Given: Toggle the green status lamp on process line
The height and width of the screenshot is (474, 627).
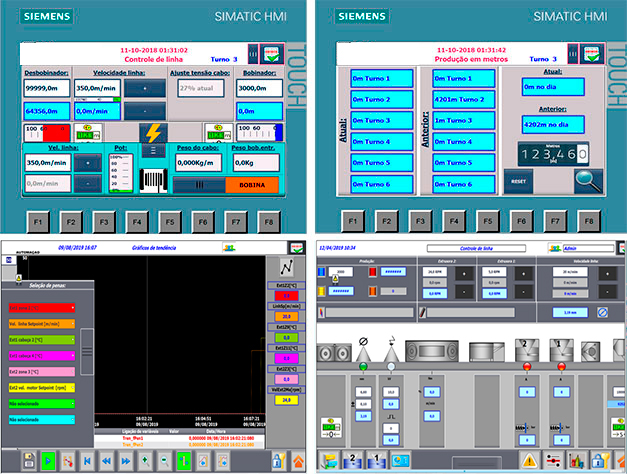Looking at the screenshot, I should (x=363, y=366).
